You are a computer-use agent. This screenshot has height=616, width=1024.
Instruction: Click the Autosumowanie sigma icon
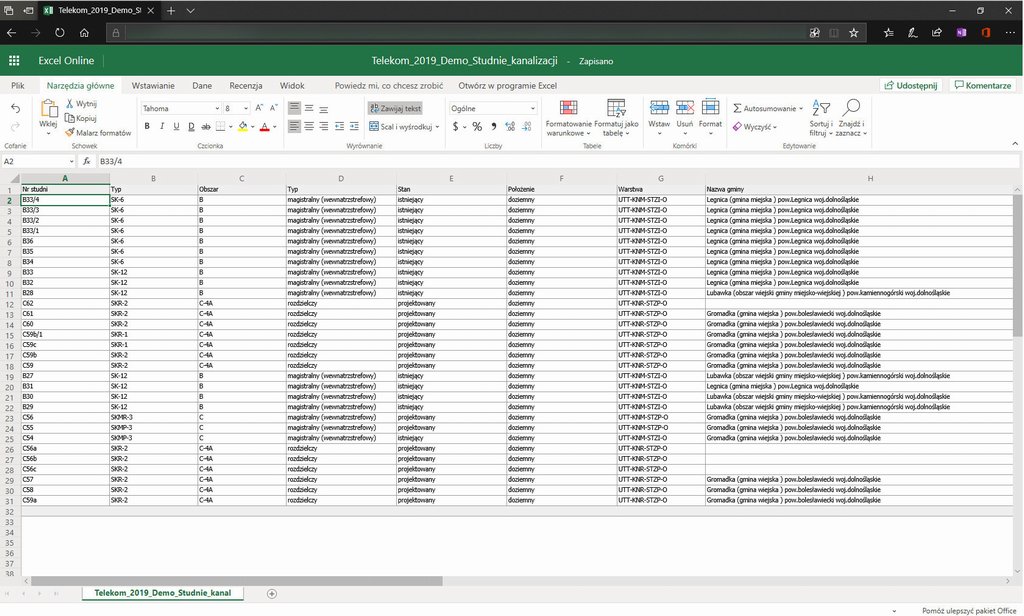(x=737, y=108)
